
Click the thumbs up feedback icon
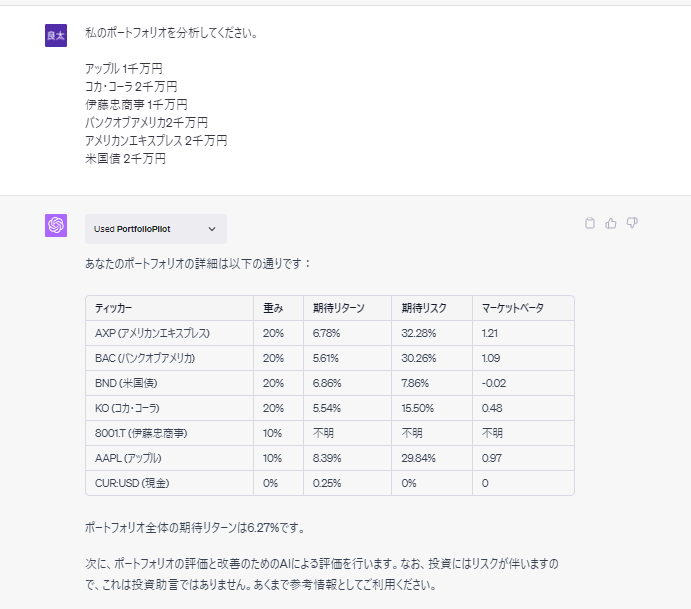click(611, 223)
